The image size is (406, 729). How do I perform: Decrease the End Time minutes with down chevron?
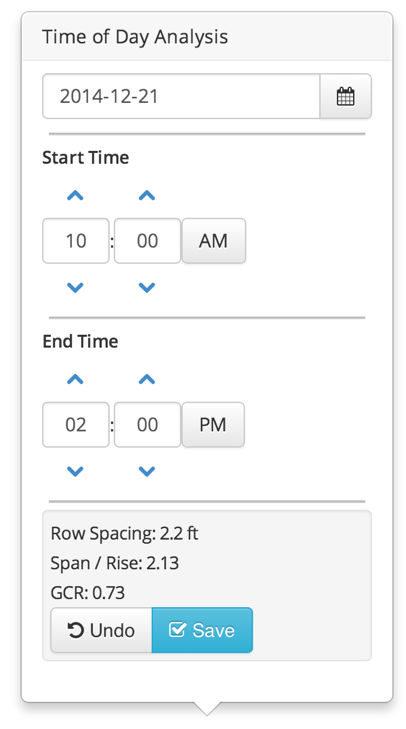click(147, 471)
